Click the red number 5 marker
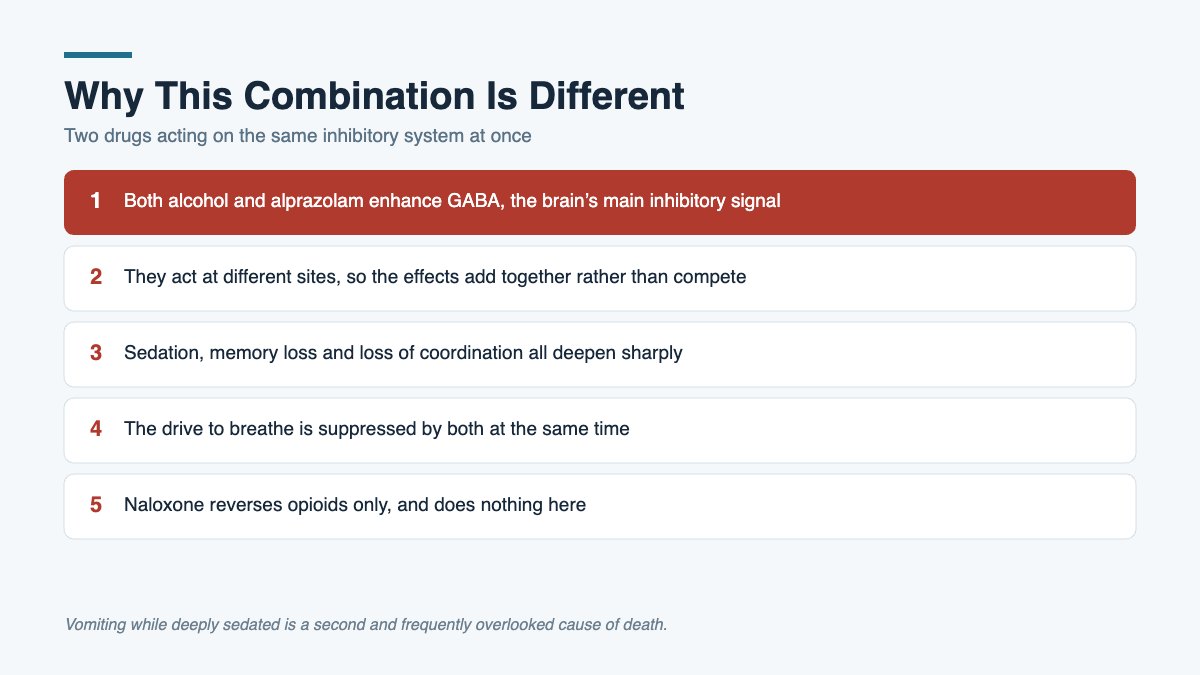 (x=96, y=505)
